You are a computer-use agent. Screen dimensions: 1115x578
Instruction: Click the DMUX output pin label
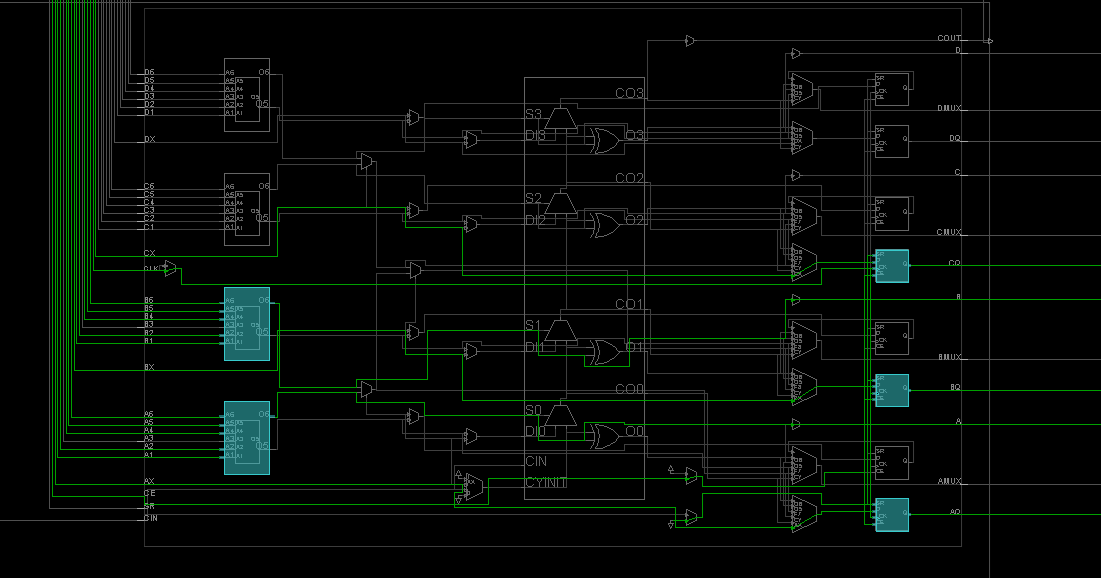click(x=948, y=105)
